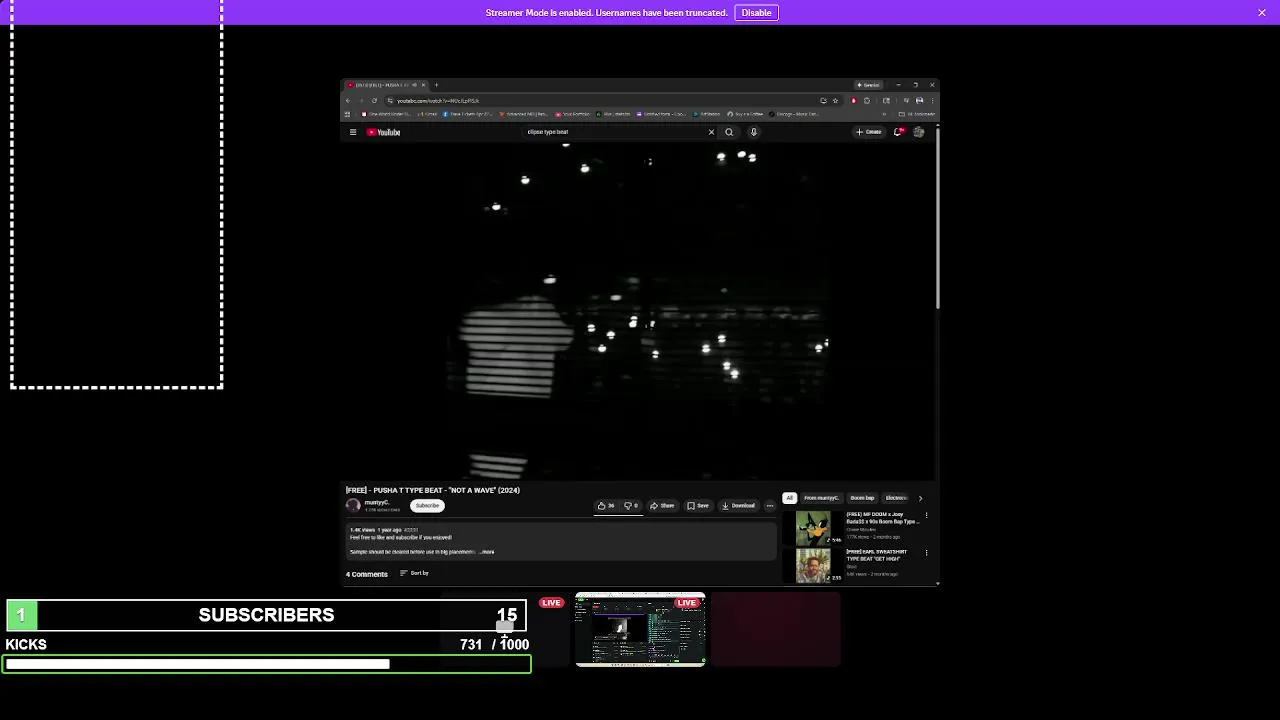Open the YouTube hamburger guide menu
Viewport: 1280px width, 720px height.
point(352,132)
